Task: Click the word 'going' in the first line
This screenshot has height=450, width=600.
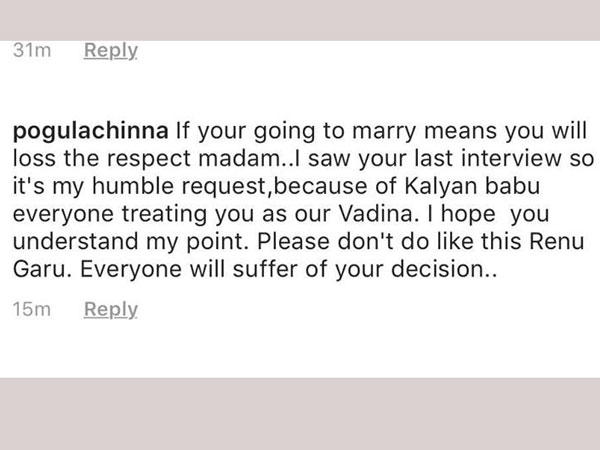Action: pyautogui.click(x=284, y=132)
